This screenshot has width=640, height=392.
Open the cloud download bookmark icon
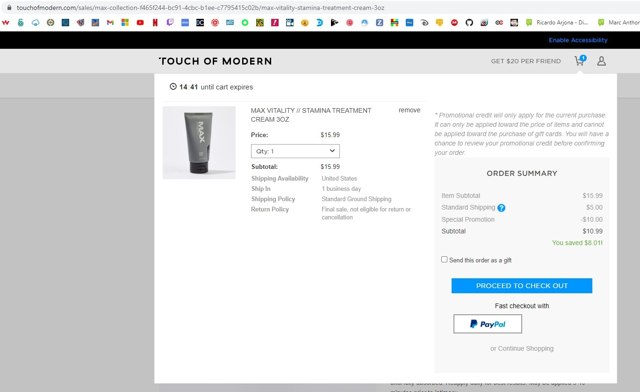[x=36, y=22]
